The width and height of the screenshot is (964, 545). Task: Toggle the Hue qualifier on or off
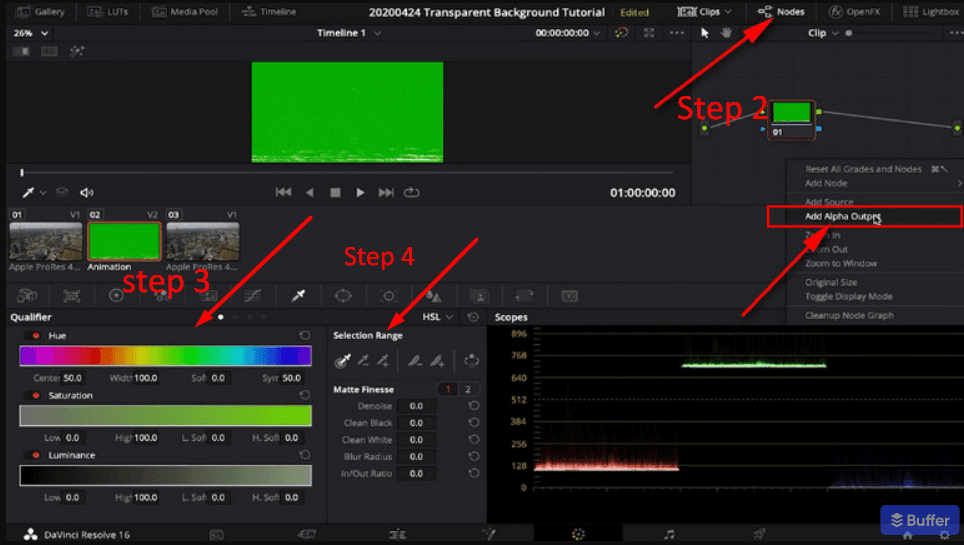point(36,335)
